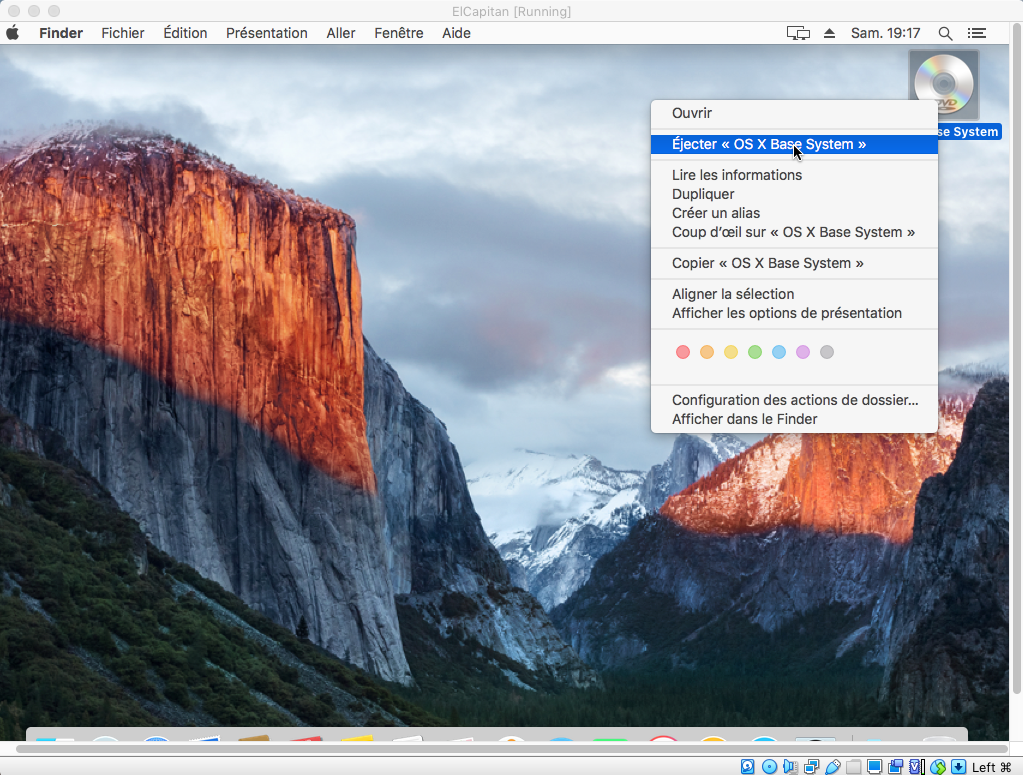This screenshot has width=1023, height=775.
Task: Apply the red tag color
Action: pyautogui.click(x=682, y=352)
